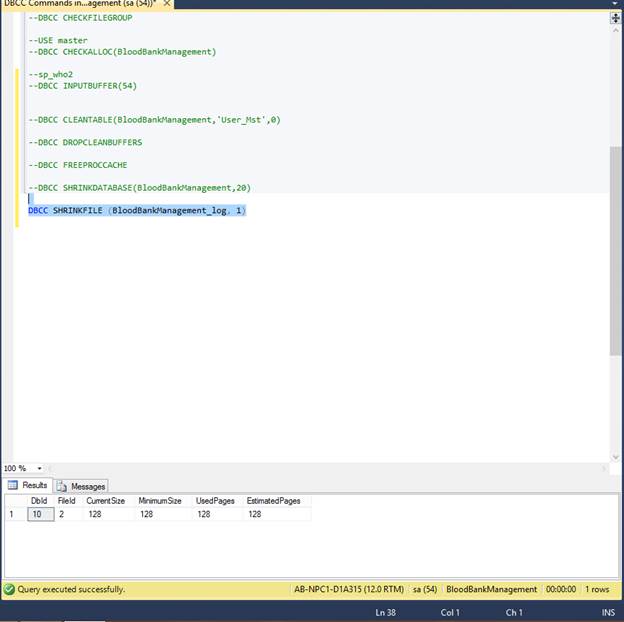Click the Ch 1 character indicator
This screenshot has height=622, width=624.
pyautogui.click(x=514, y=613)
